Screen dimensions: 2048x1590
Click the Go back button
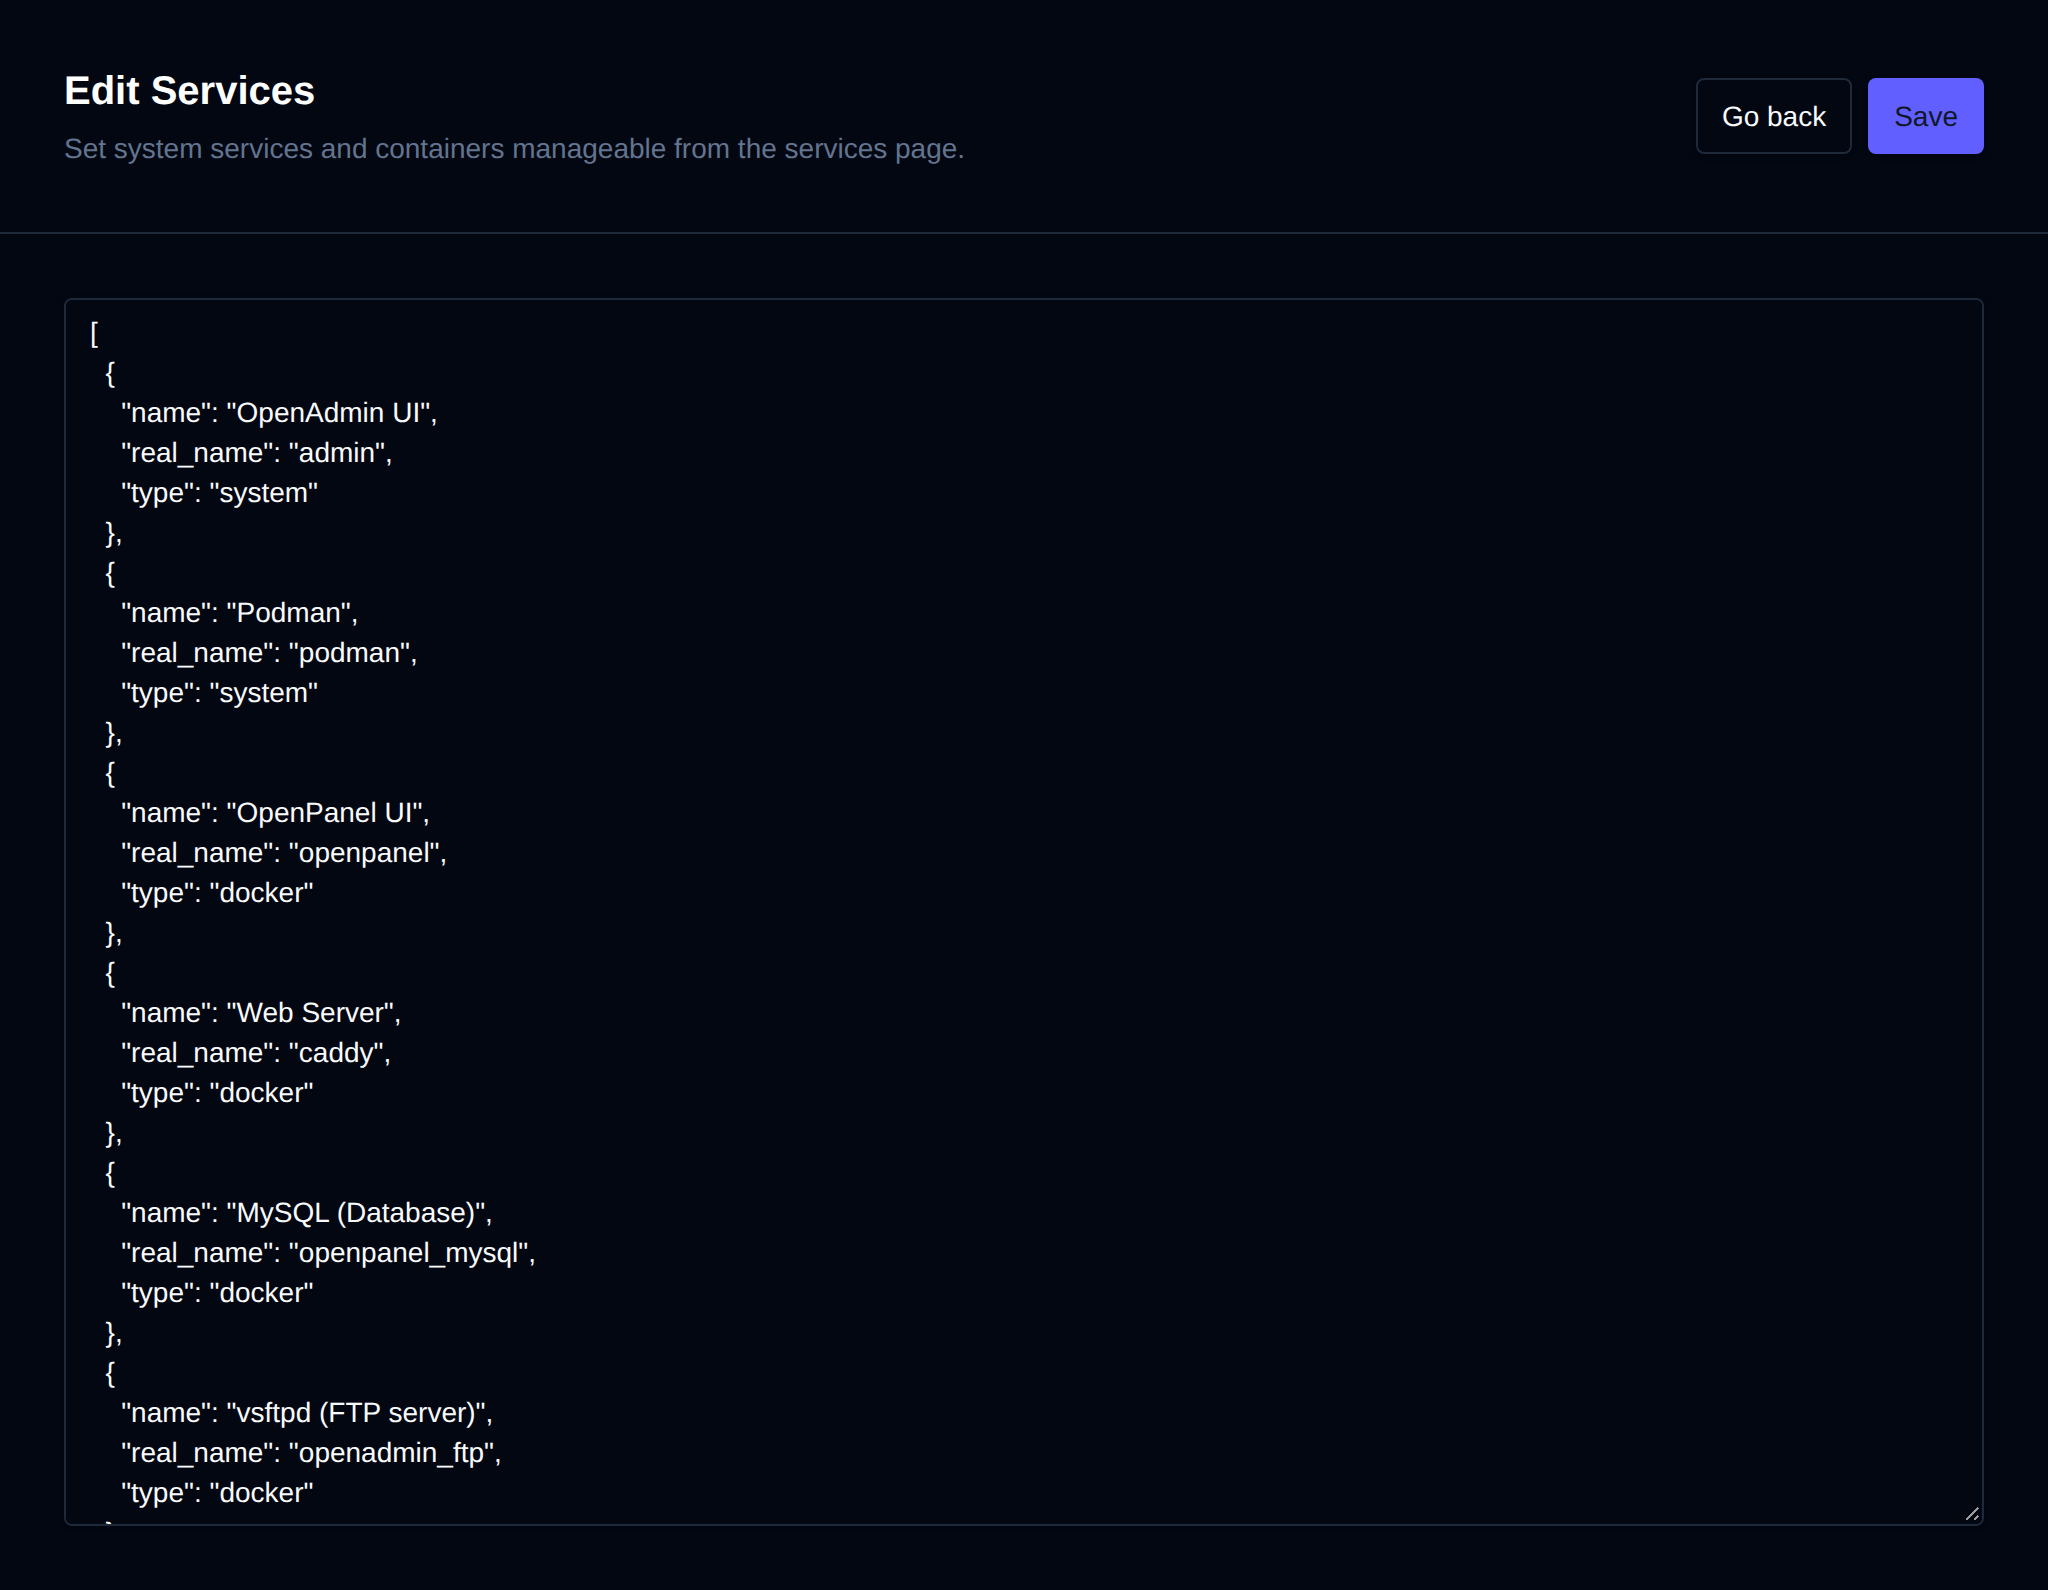[x=1773, y=116]
